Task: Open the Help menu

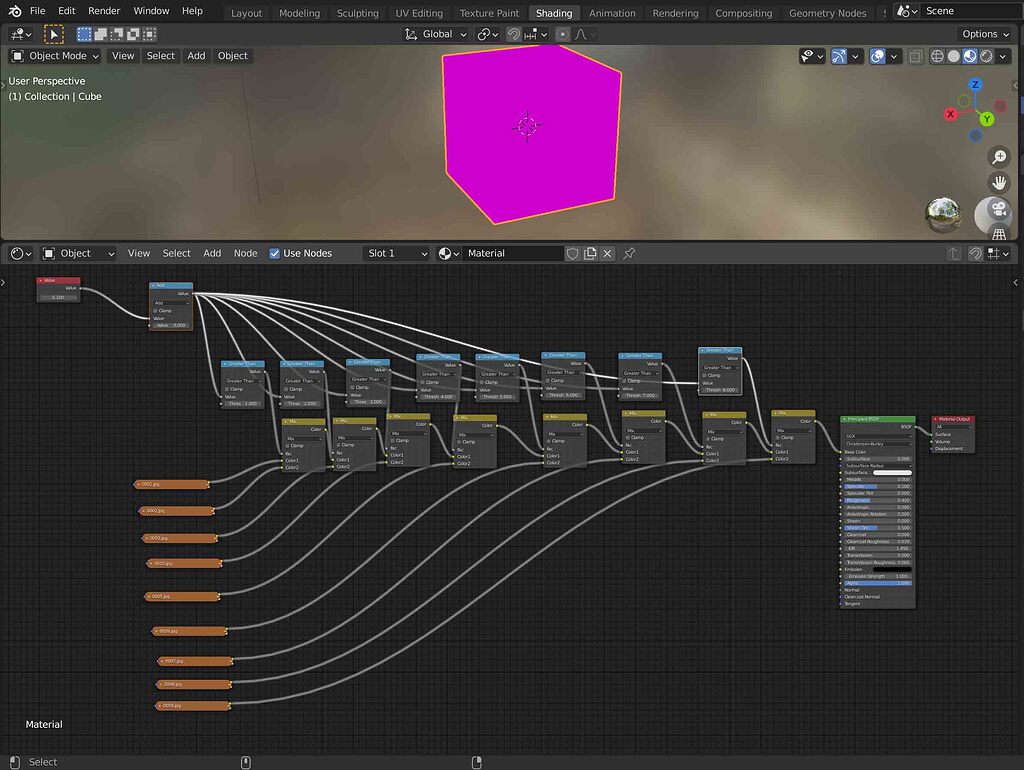Action: pyautogui.click(x=193, y=11)
